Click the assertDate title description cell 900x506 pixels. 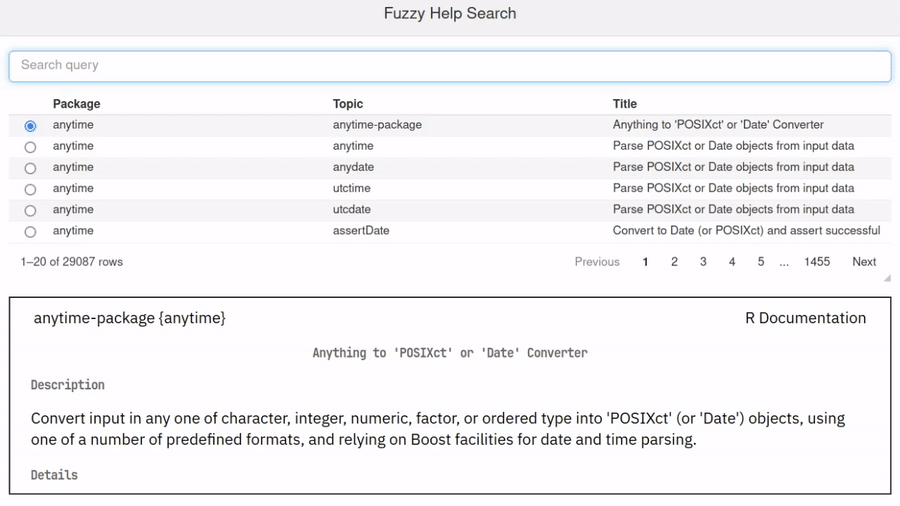746,231
